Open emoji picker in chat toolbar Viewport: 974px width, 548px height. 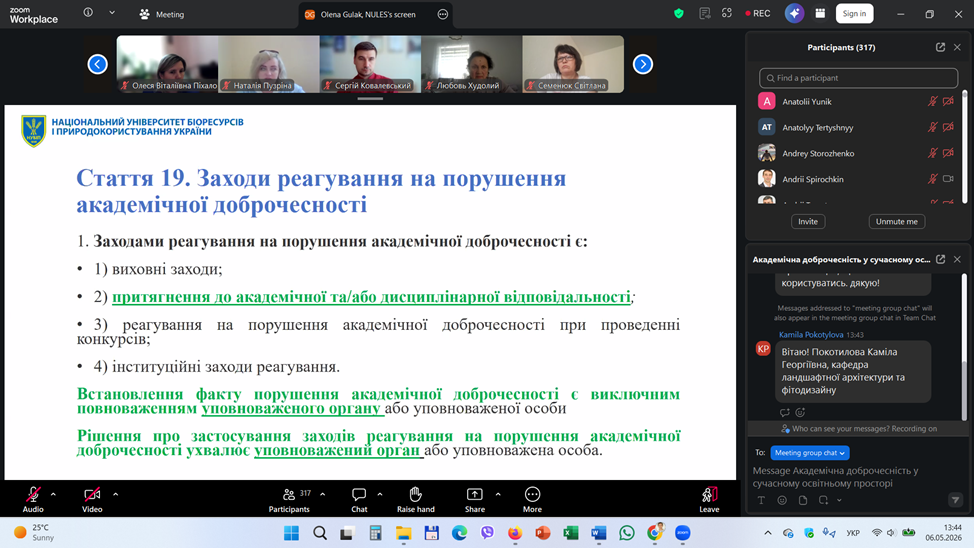(782, 500)
